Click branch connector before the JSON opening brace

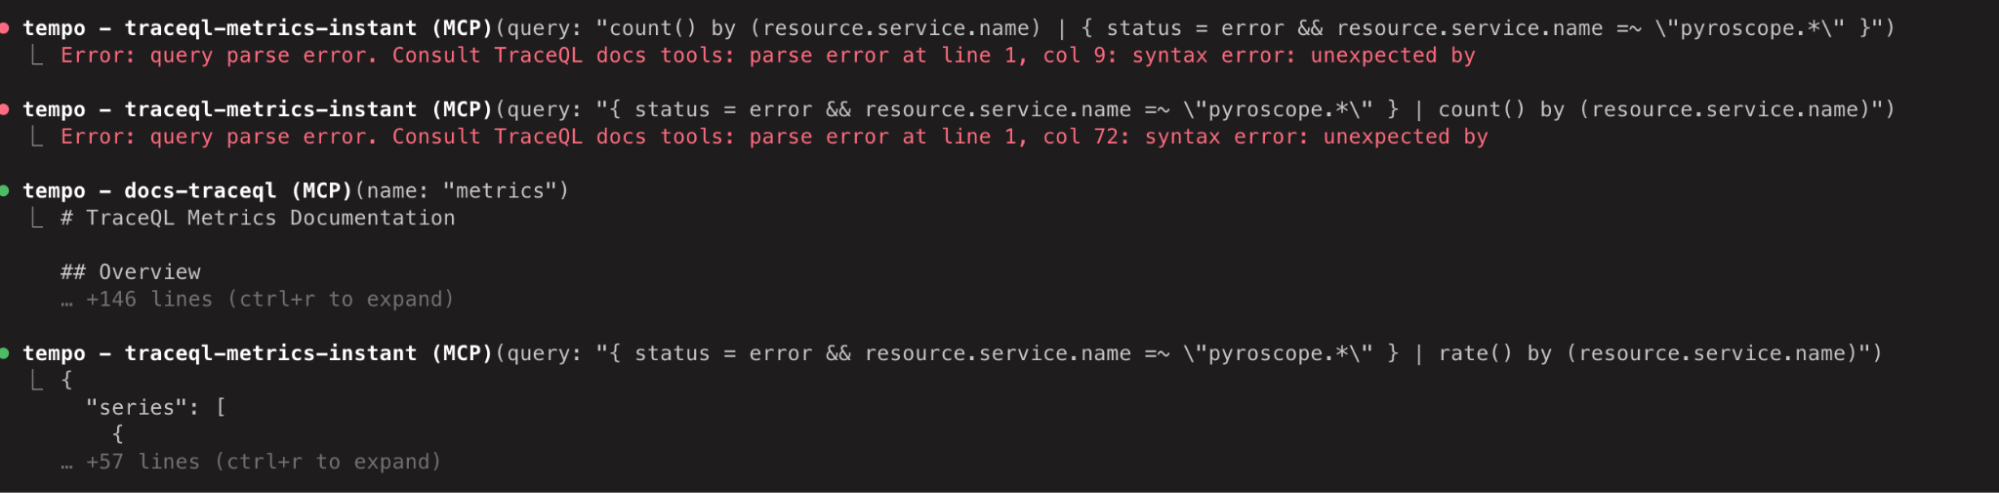[37, 380]
